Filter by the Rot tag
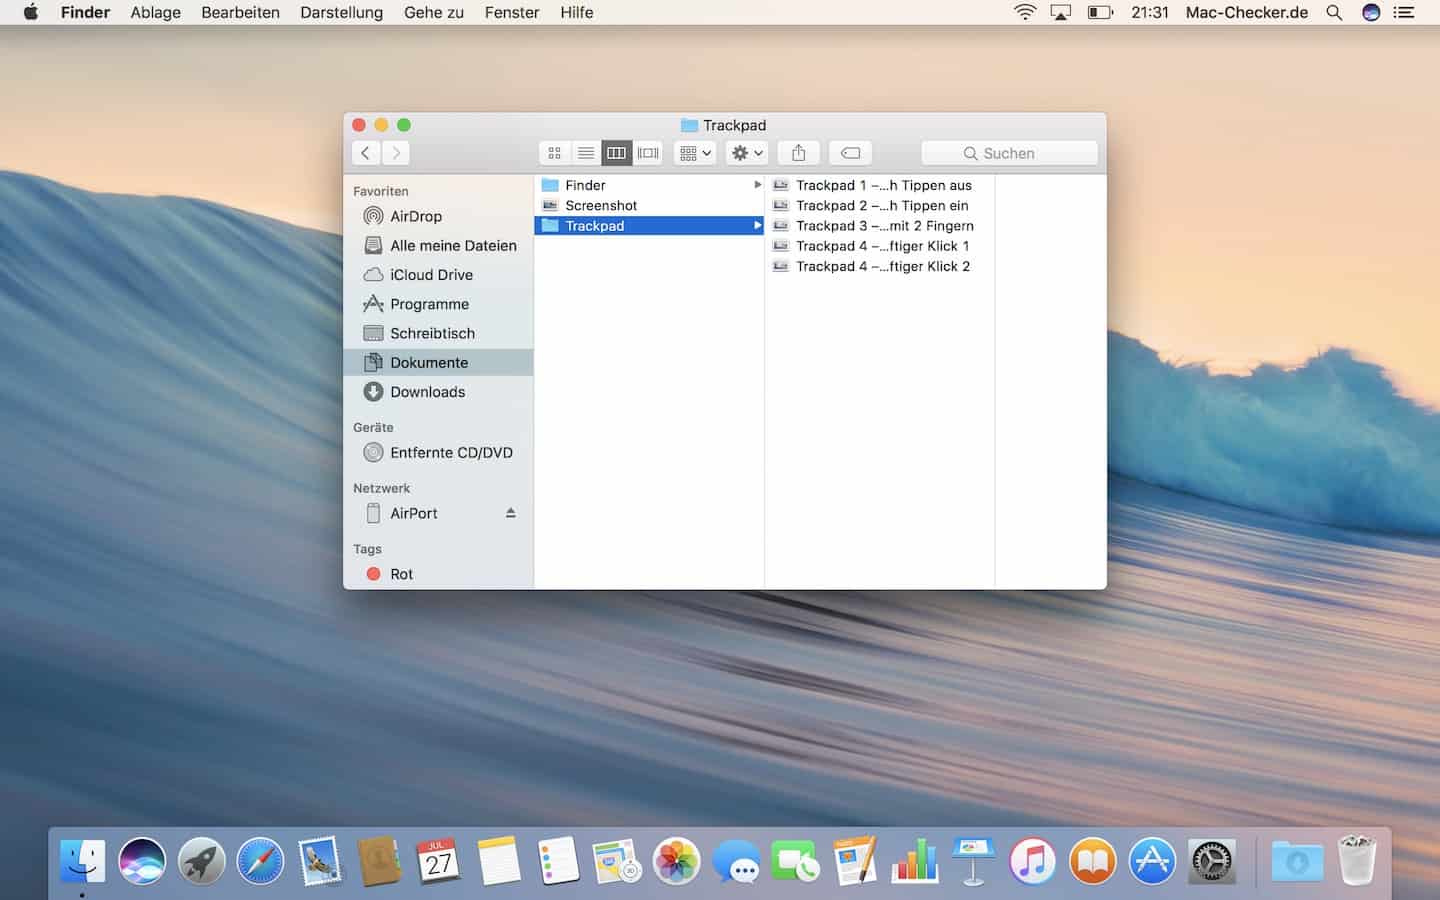Viewport: 1440px width, 900px height. pyautogui.click(x=438, y=574)
